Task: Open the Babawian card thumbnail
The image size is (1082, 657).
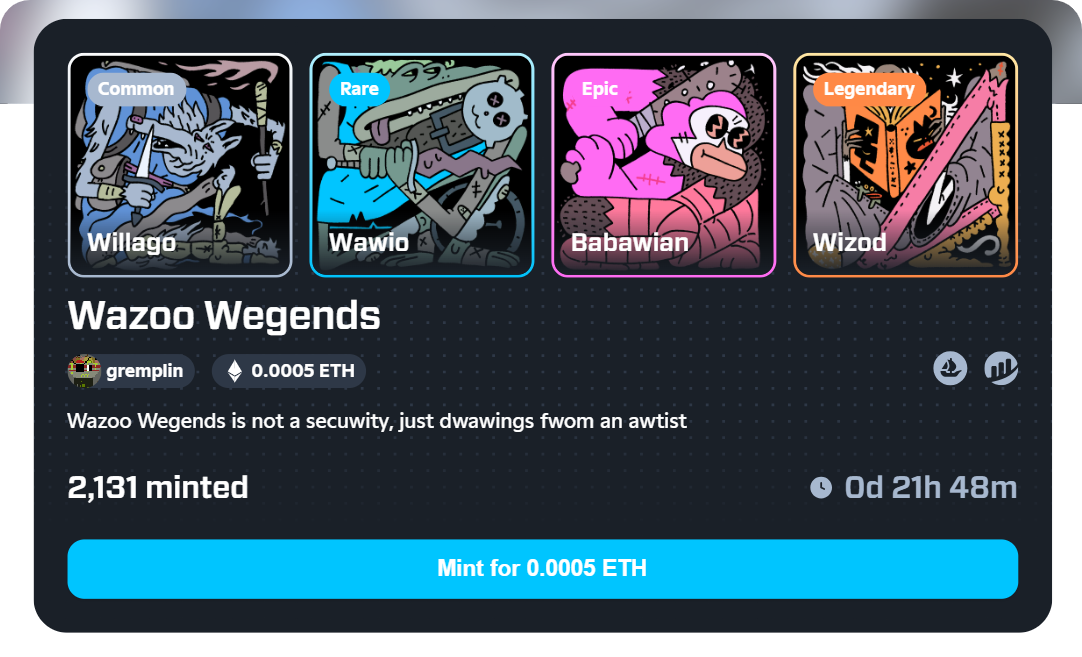Action: pos(664,165)
